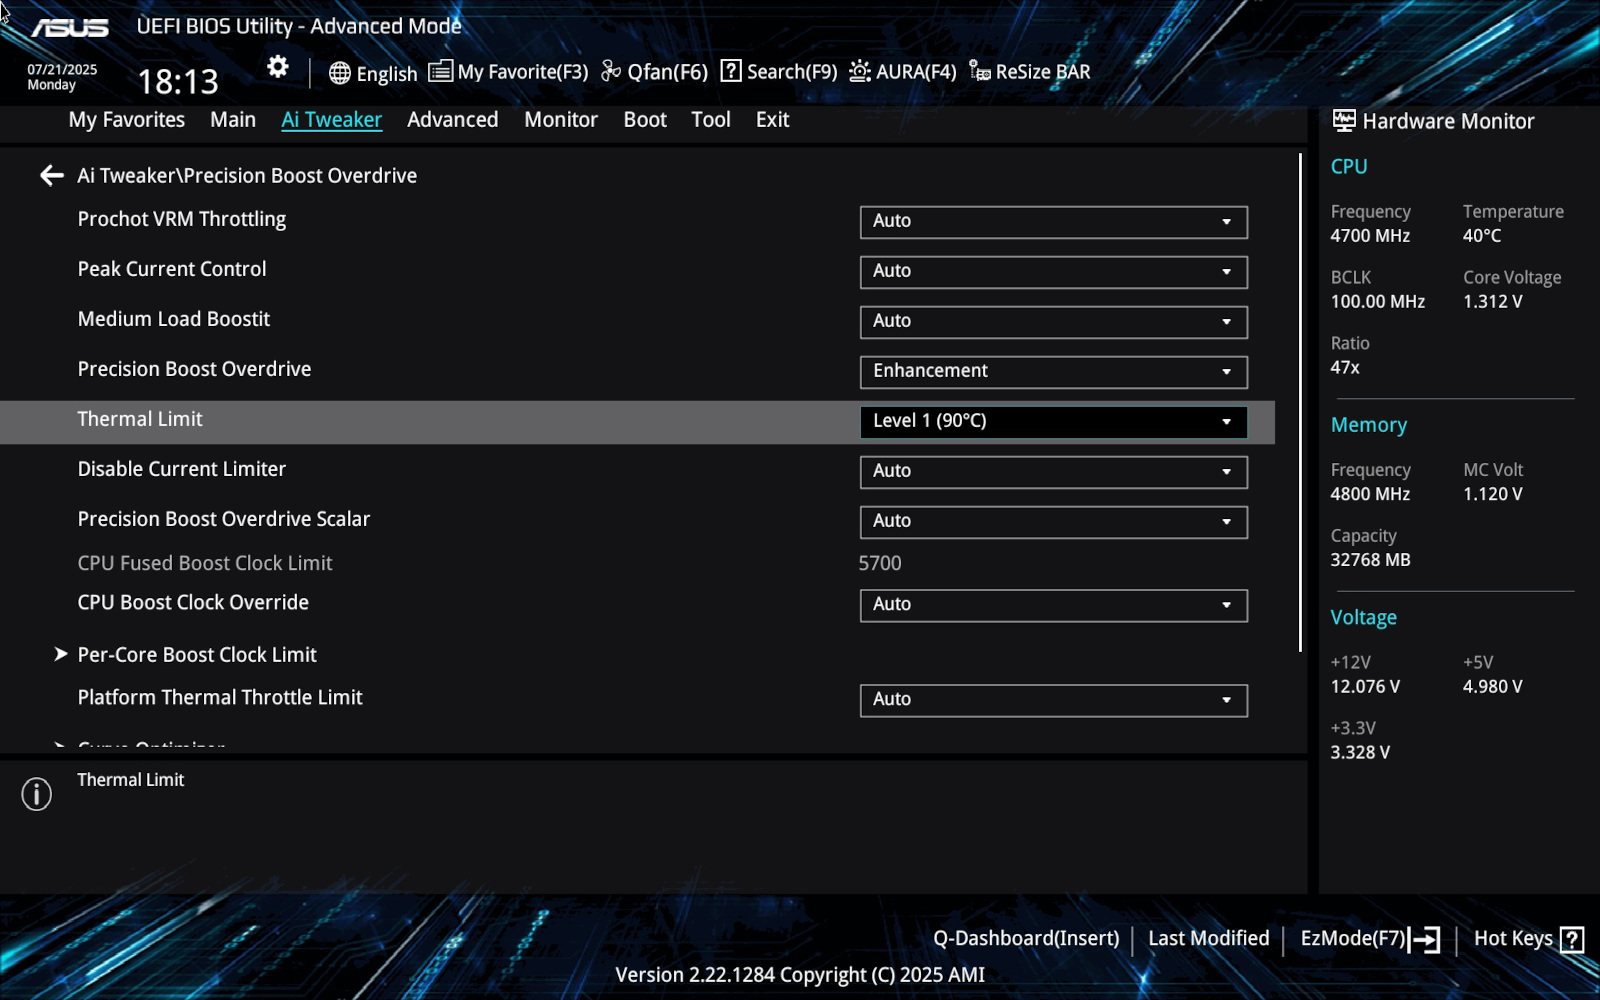Screen dimensions: 1600x1000
Task: Select Thermal Limit row label
Action: [x=140, y=419]
